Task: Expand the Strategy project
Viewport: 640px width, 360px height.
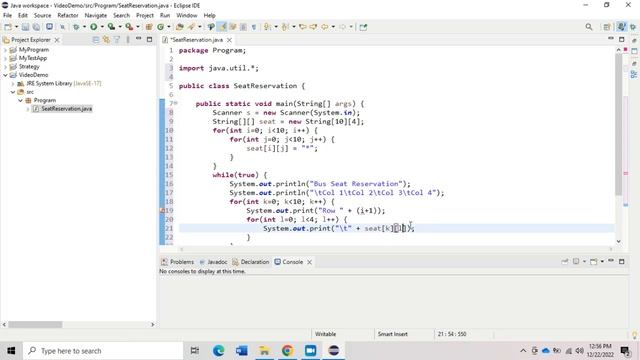Action: click(5, 67)
